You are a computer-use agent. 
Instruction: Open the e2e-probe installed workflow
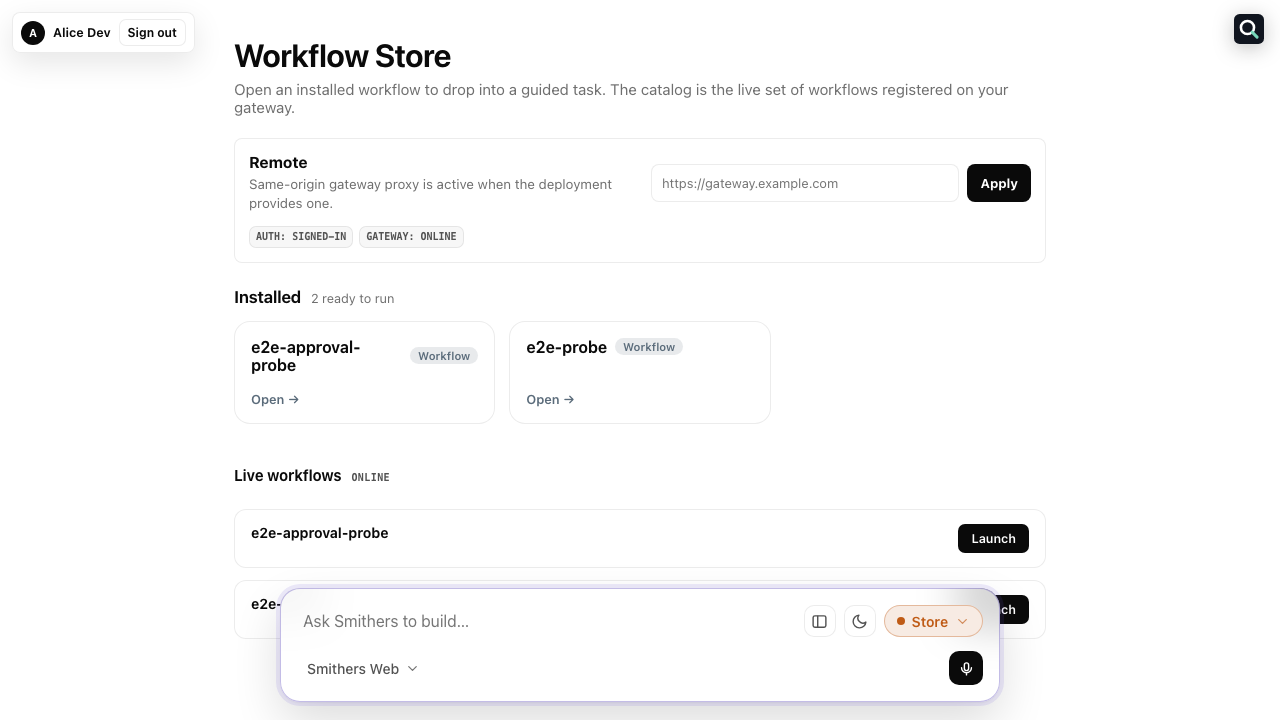coord(640,372)
